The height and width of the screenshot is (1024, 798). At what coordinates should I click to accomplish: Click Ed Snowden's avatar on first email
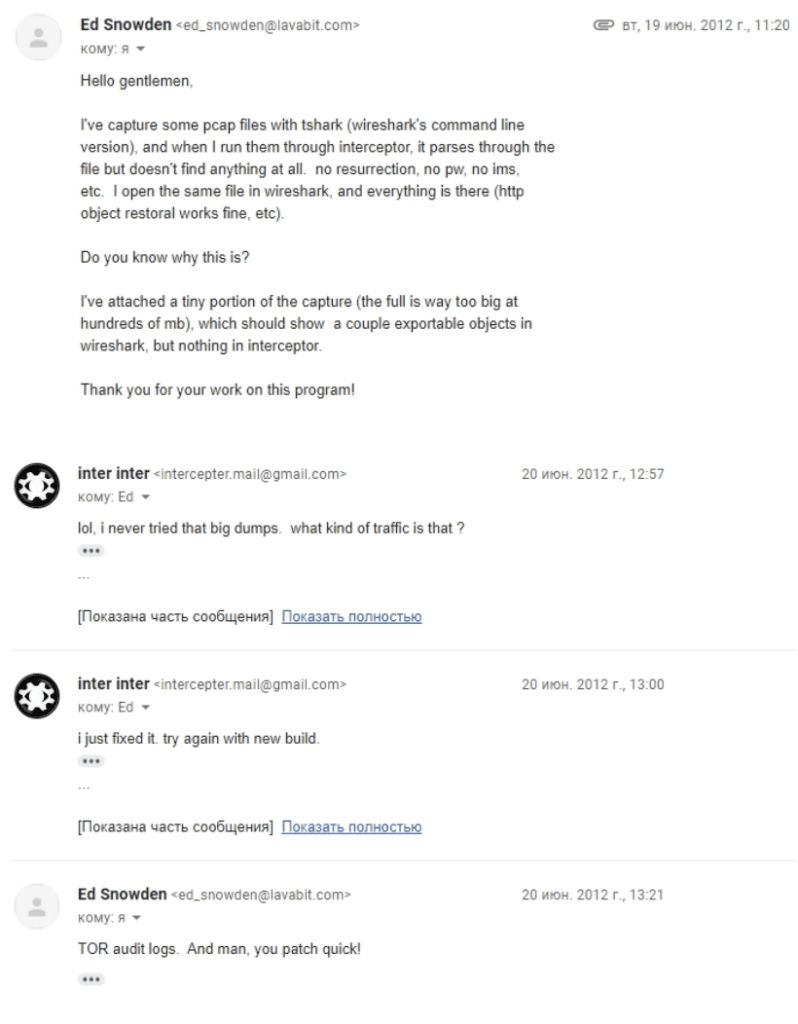pyautogui.click(x=39, y=37)
